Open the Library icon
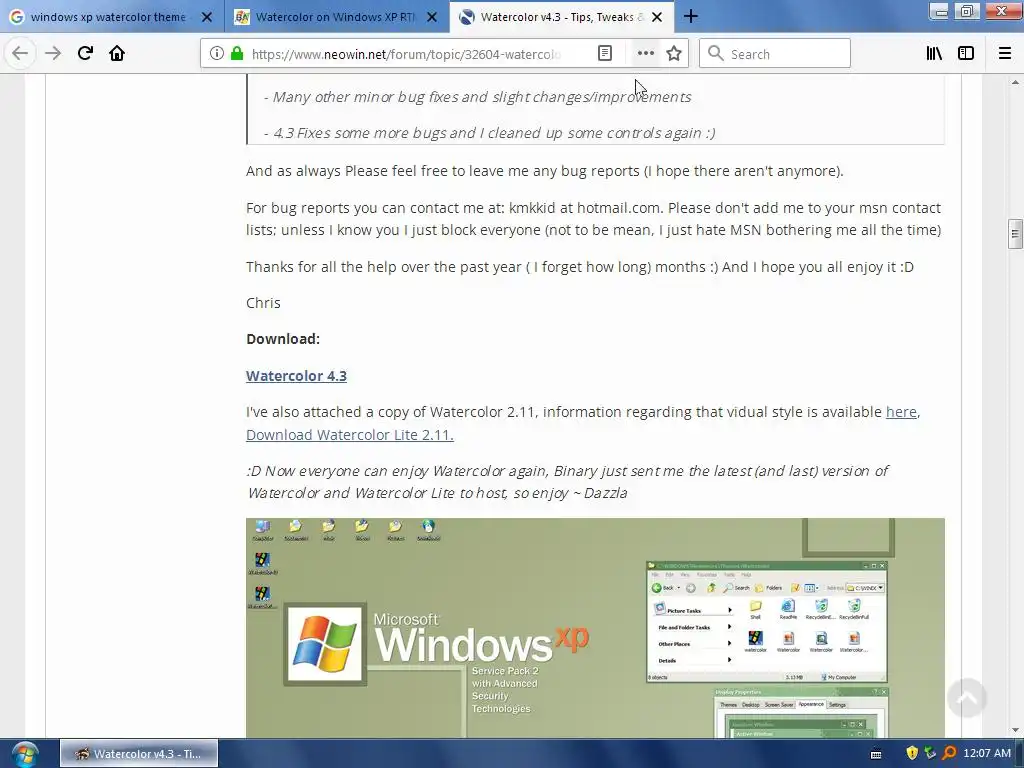This screenshot has width=1024, height=768. pyautogui.click(x=934, y=54)
